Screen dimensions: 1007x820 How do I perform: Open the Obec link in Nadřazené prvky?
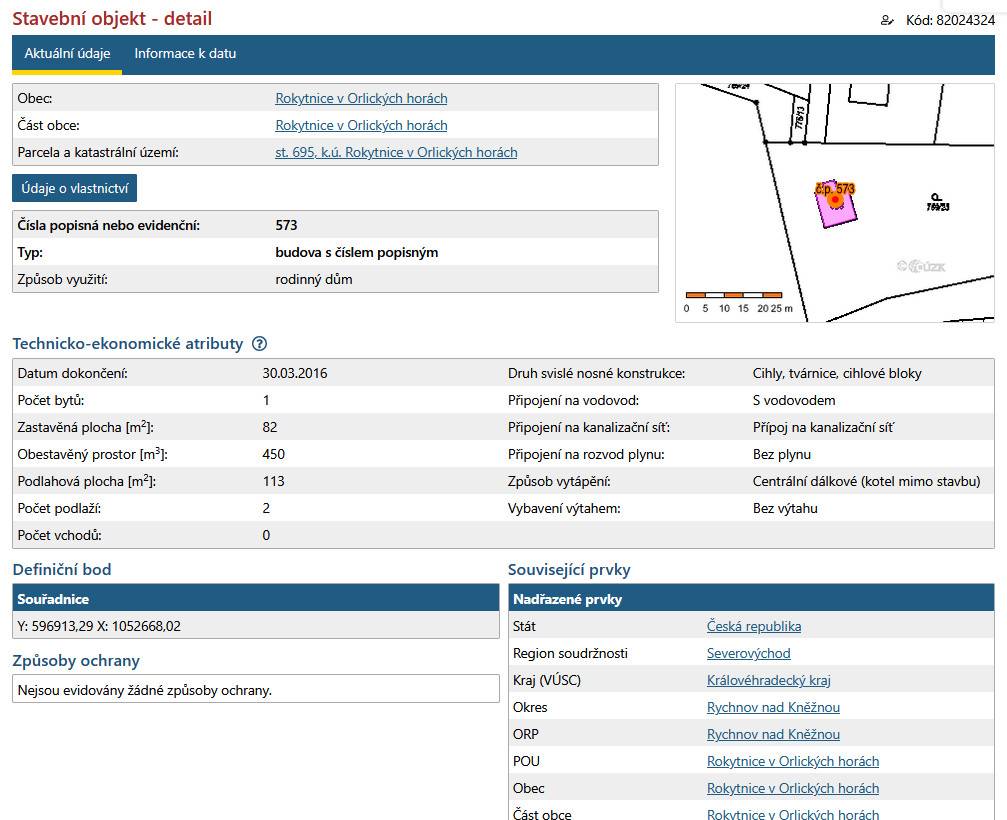[x=792, y=788]
